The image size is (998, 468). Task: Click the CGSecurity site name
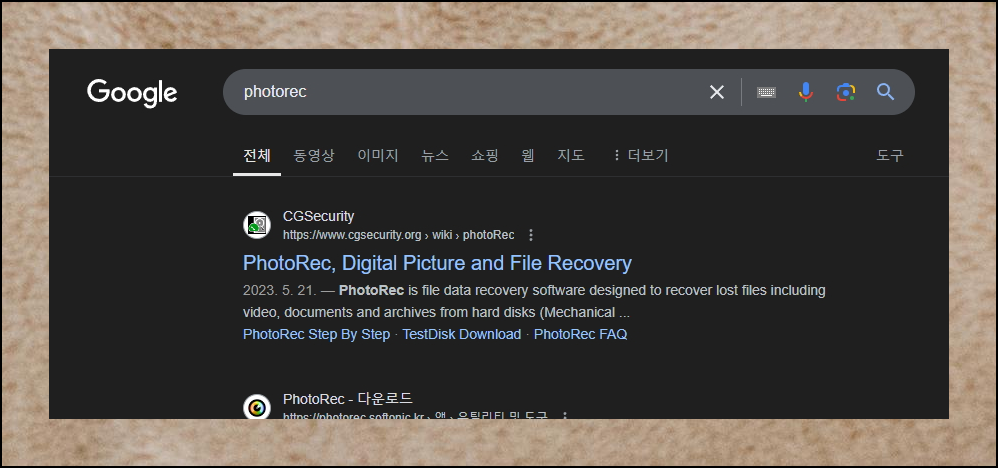(318, 216)
